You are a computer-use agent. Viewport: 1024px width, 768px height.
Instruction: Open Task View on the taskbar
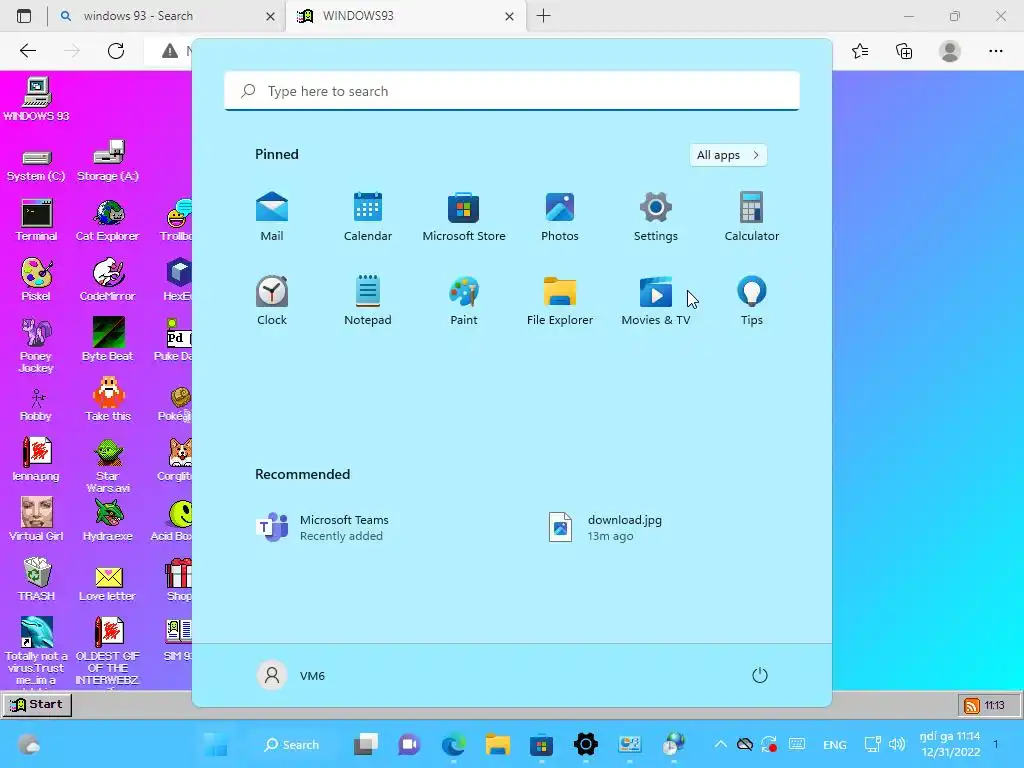coord(366,744)
